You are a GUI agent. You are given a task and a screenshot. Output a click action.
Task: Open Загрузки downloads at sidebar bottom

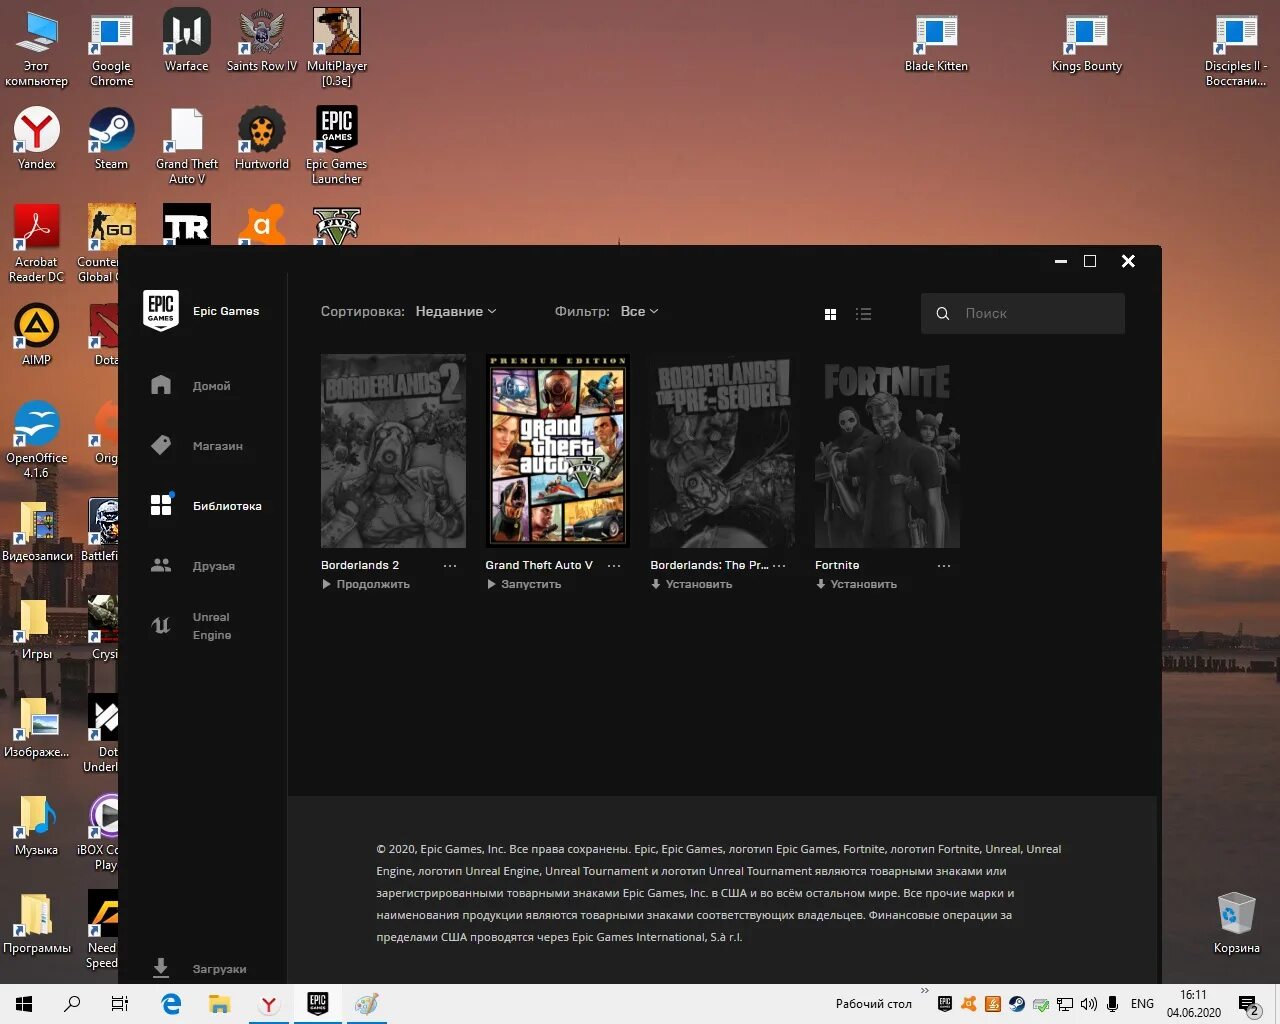point(198,968)
